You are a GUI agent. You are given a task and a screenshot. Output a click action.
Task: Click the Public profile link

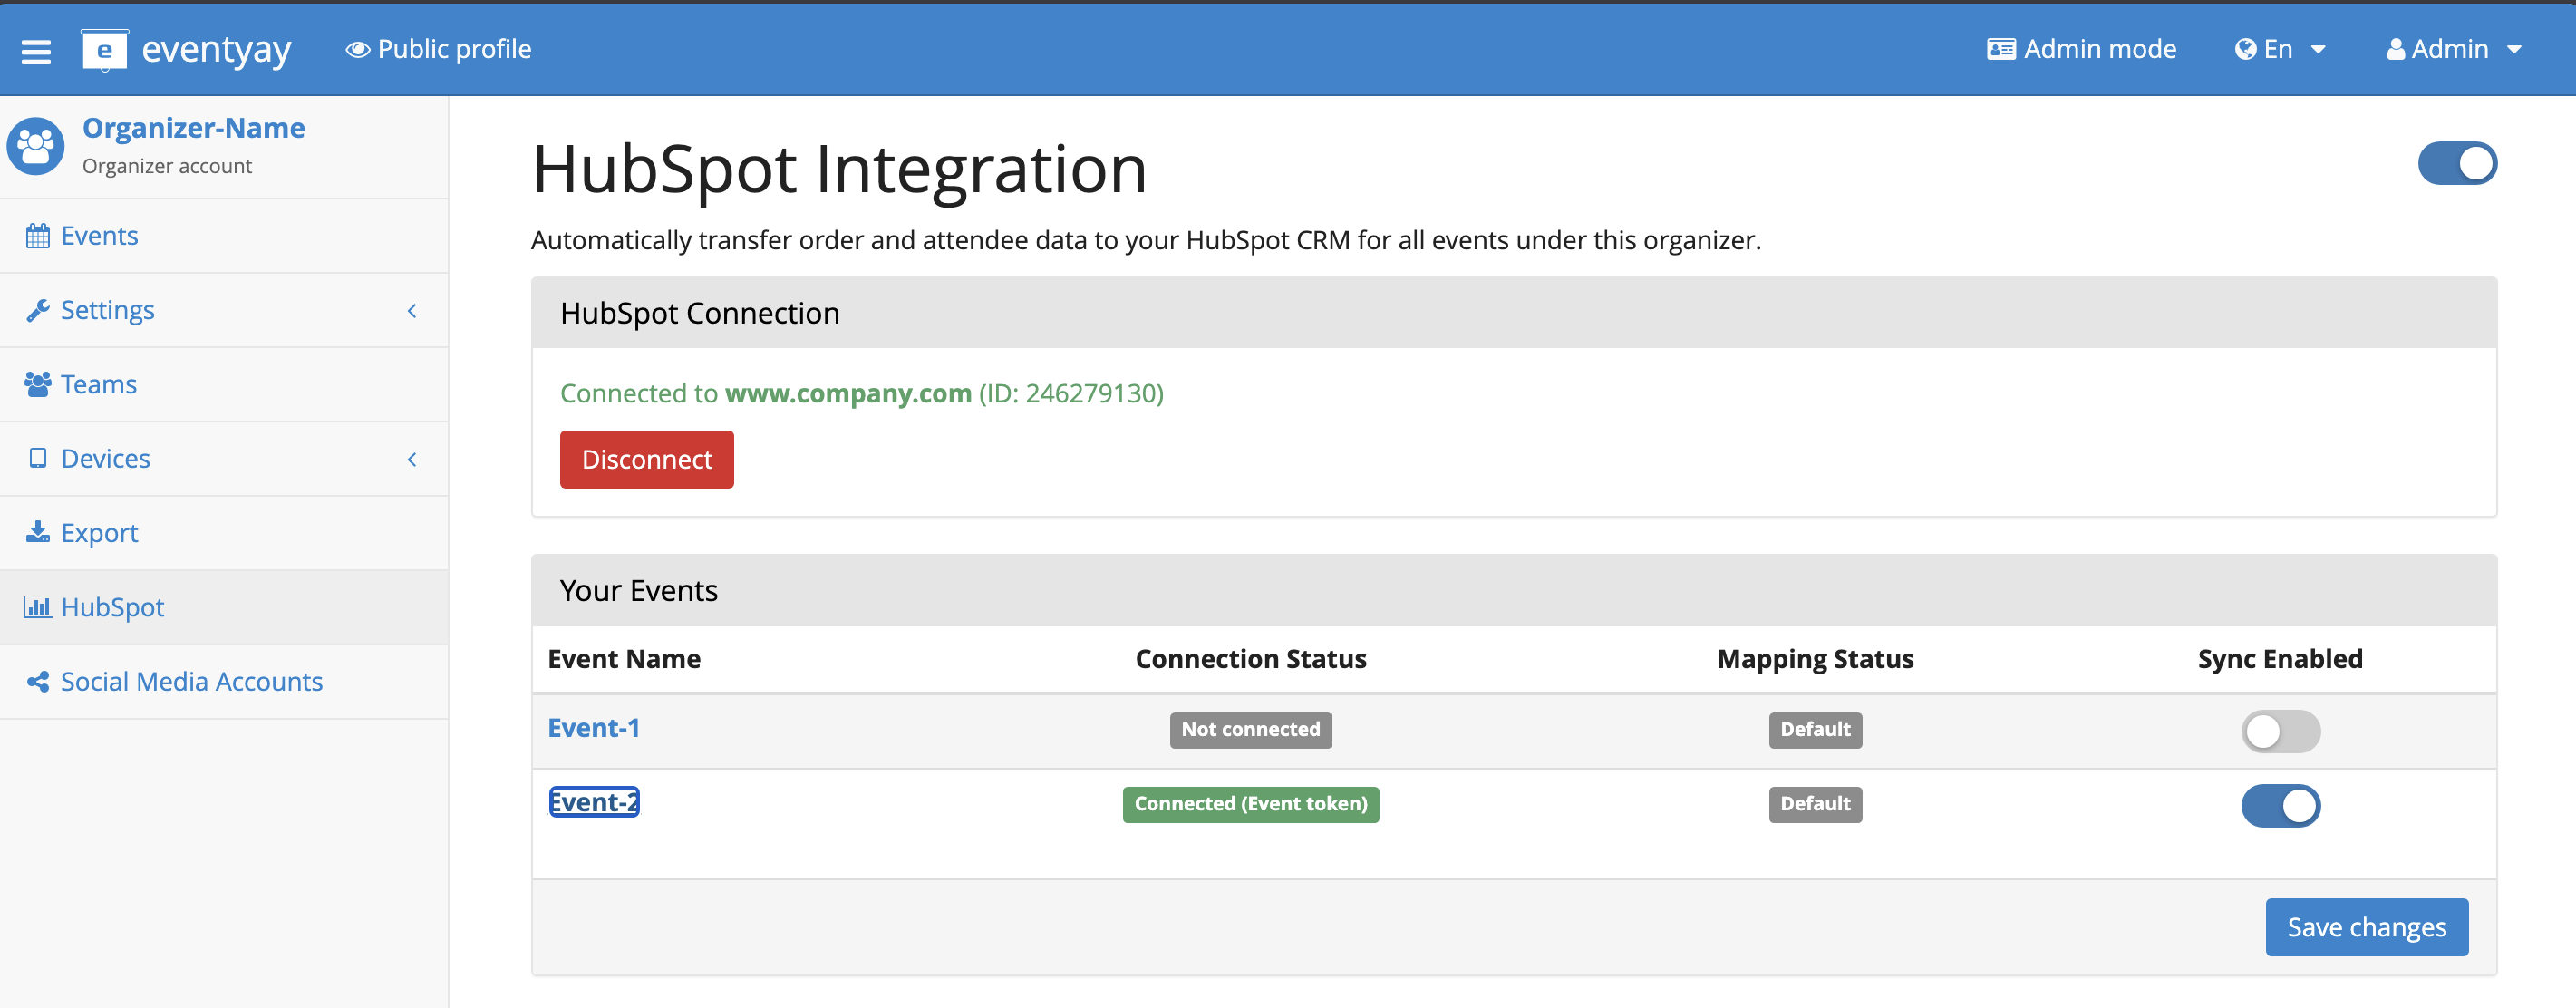pyautogui.click(x=438, y=49)
